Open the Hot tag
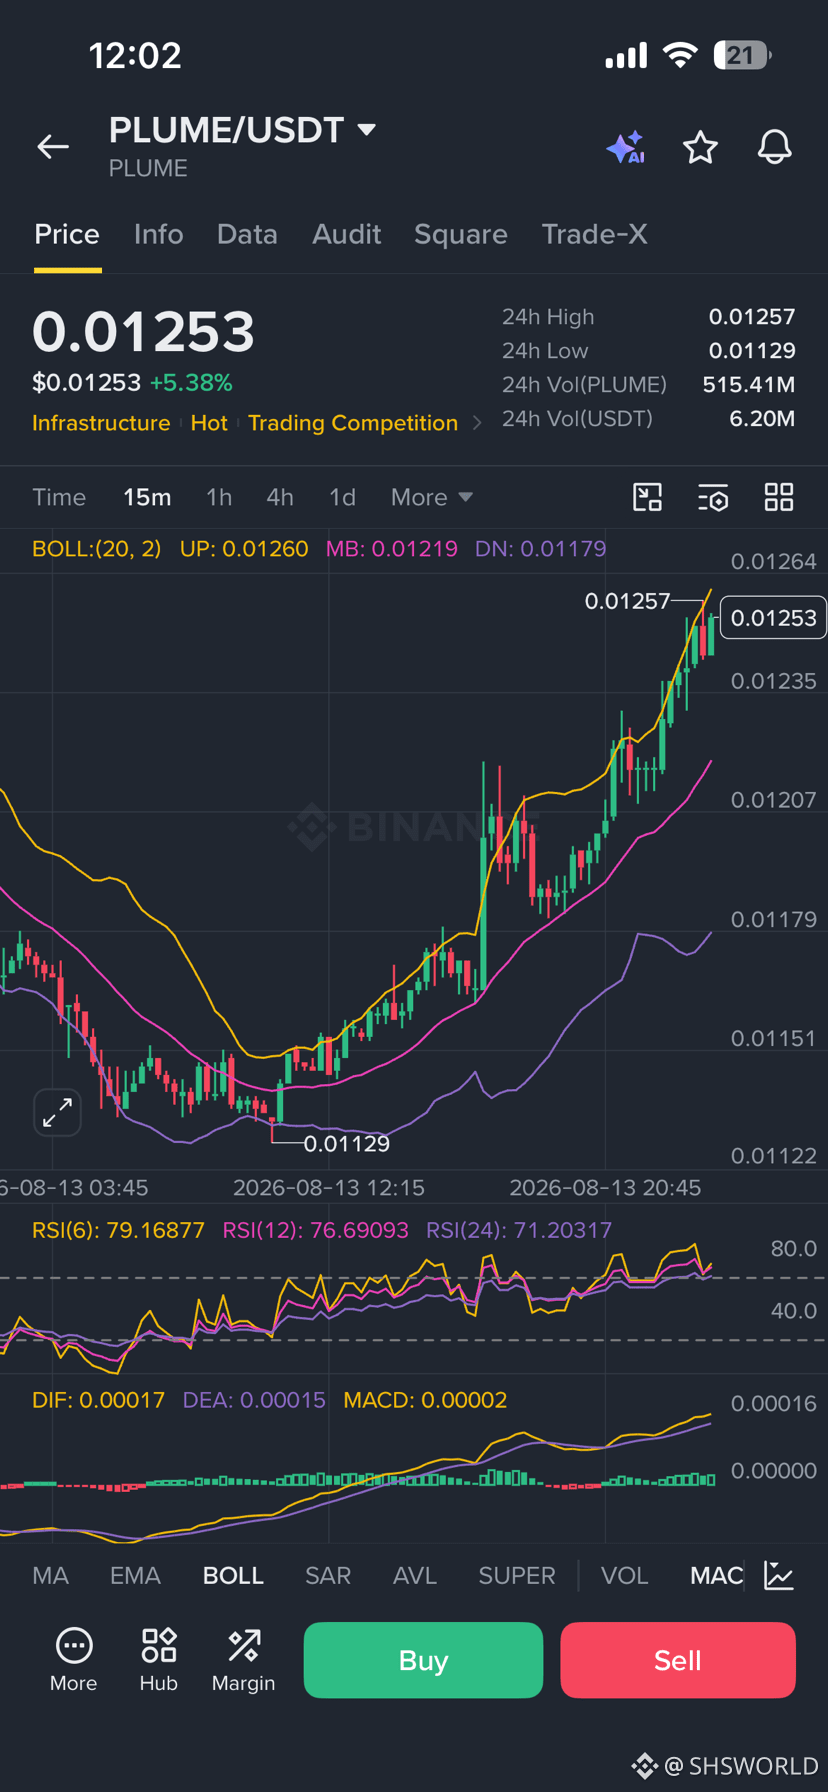 [209, 423]
